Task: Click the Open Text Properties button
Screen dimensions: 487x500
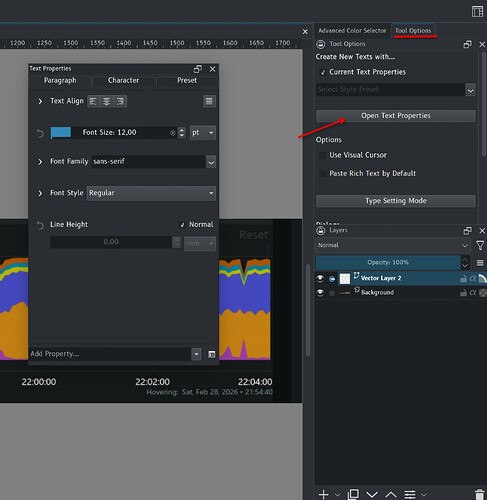Action: tap(396, 116)
